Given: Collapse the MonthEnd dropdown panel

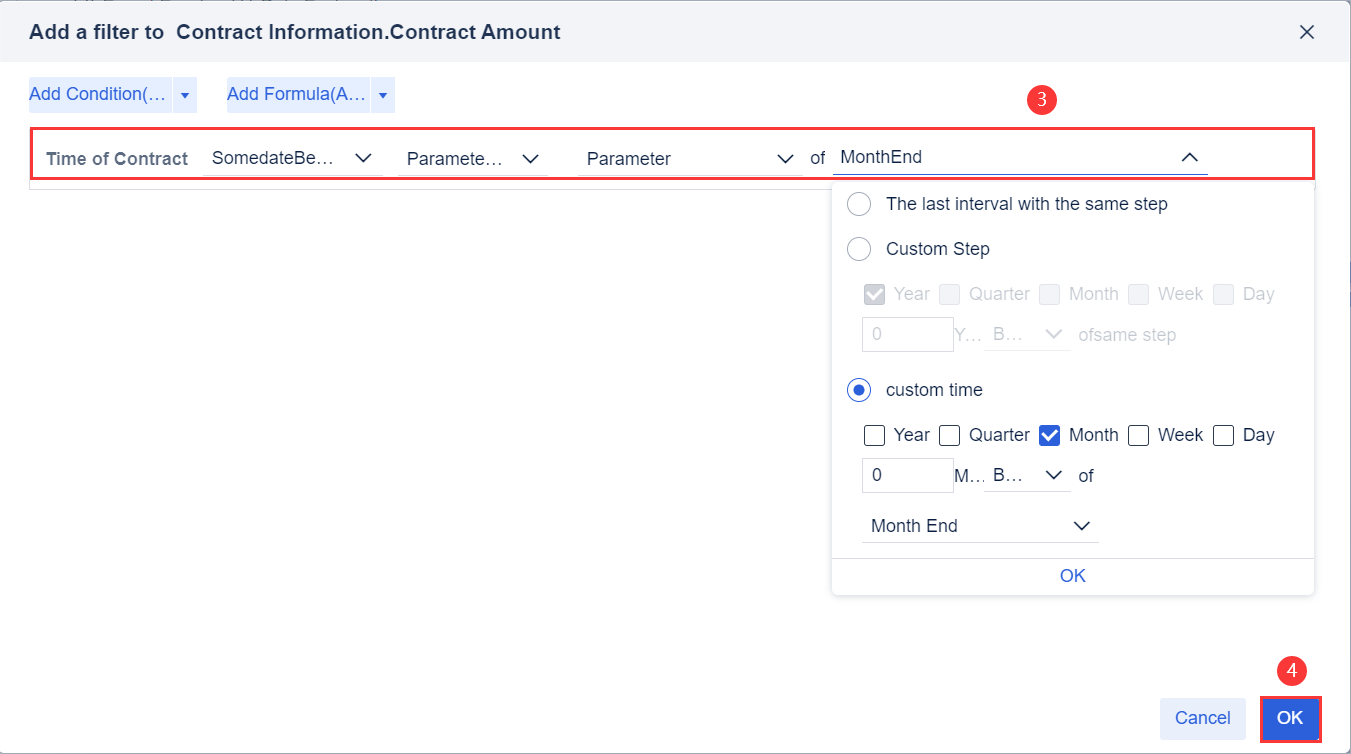Looking at the screenshot, I should pos(1189,157).
